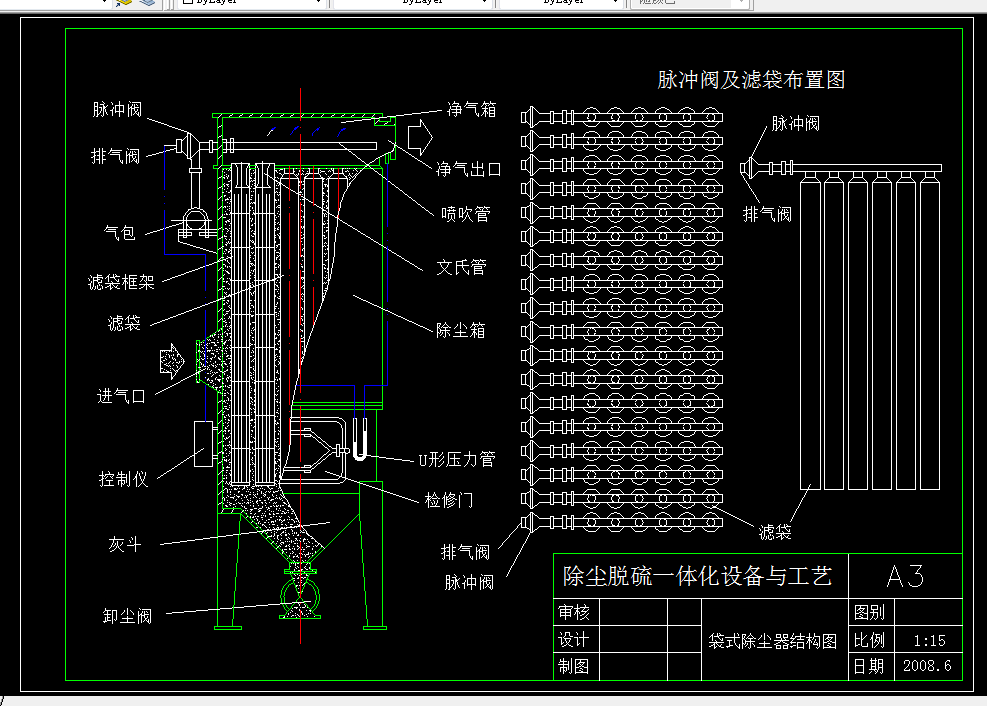Click 排气阀 label beside the filter bag elevation
987x706 pixels.
click(x=767, y=215)
